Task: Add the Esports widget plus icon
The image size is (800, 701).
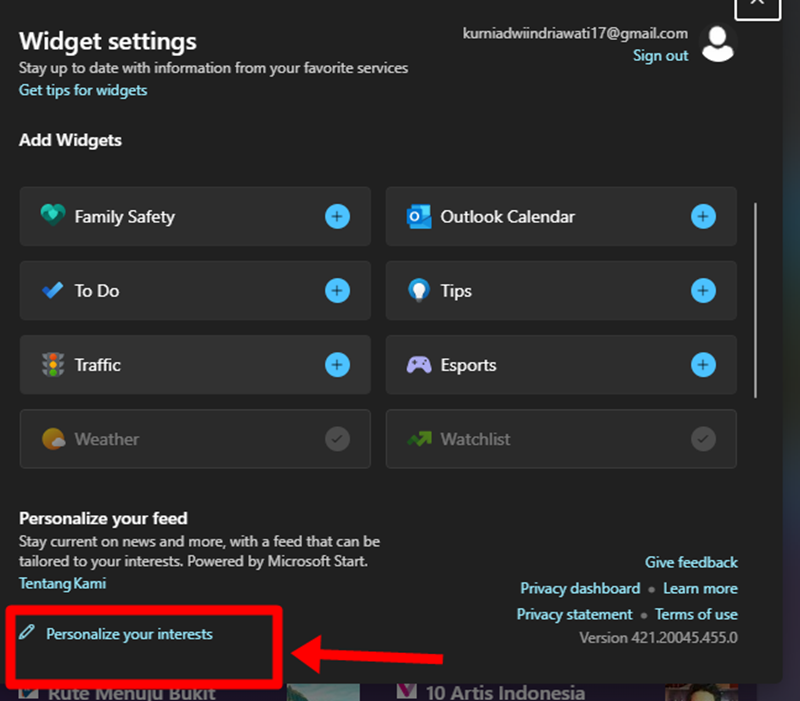Action: coord(703,365)
